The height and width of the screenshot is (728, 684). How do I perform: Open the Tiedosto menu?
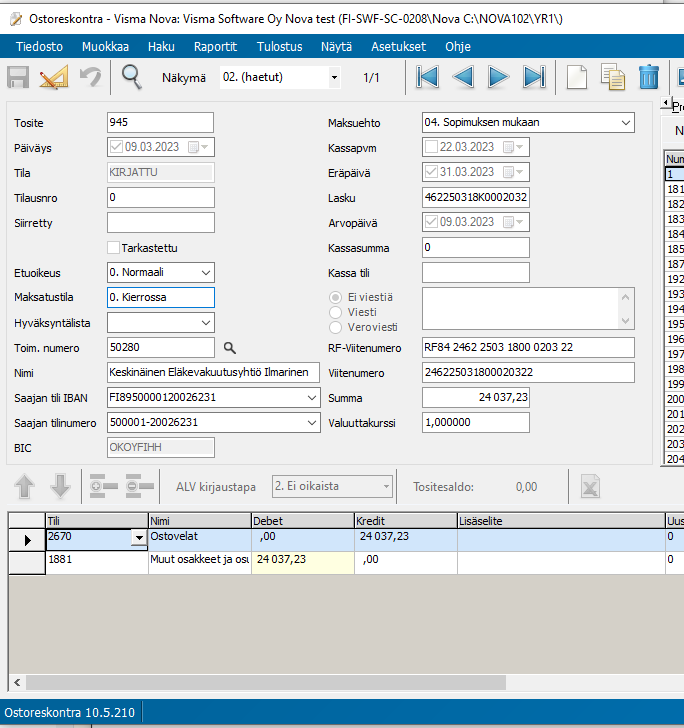(39, 46)
